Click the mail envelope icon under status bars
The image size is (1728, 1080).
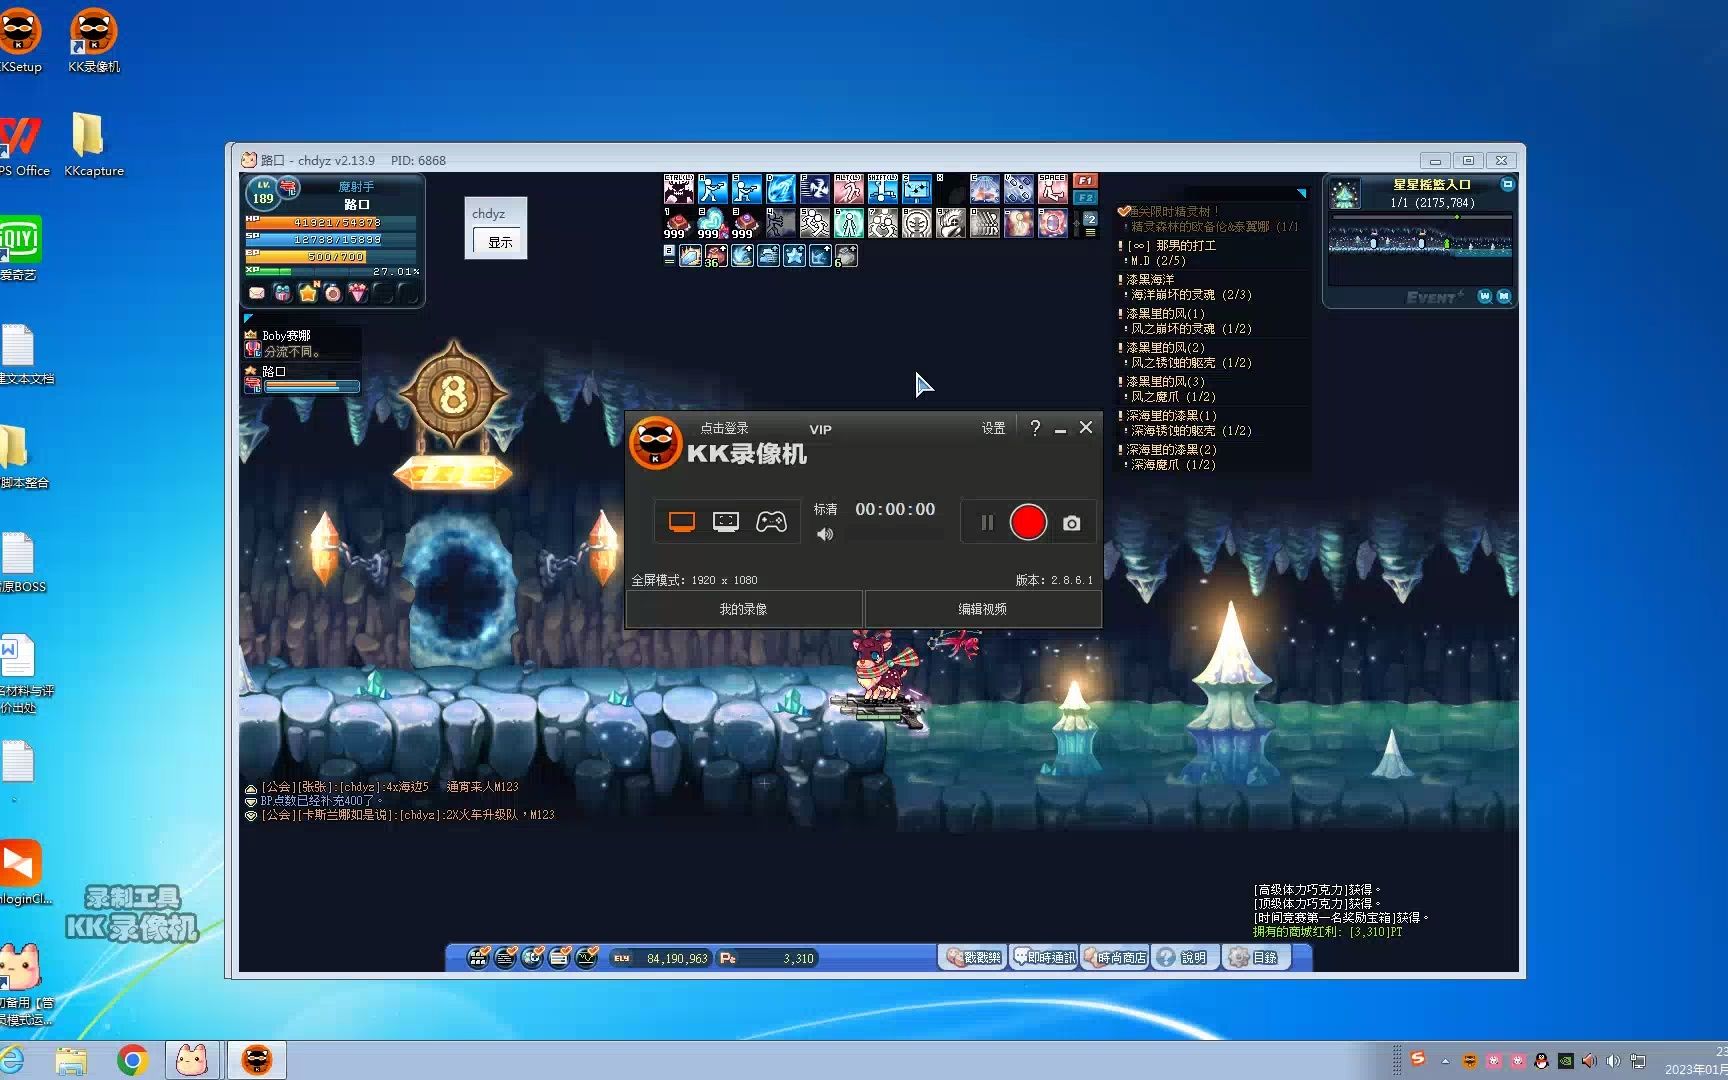point(257,293)
